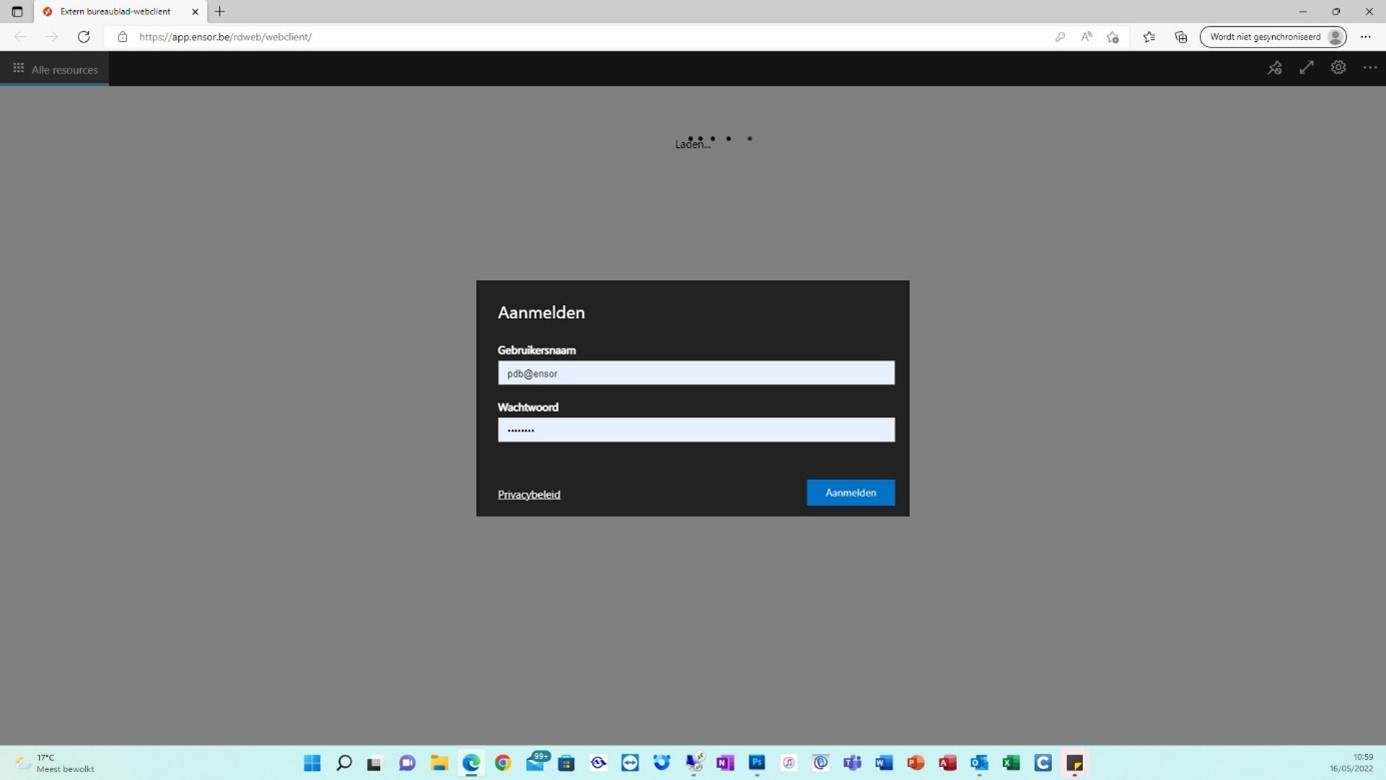Open the Collections panel
This screenshot has width=1386, height=780.
[1181, 37]
